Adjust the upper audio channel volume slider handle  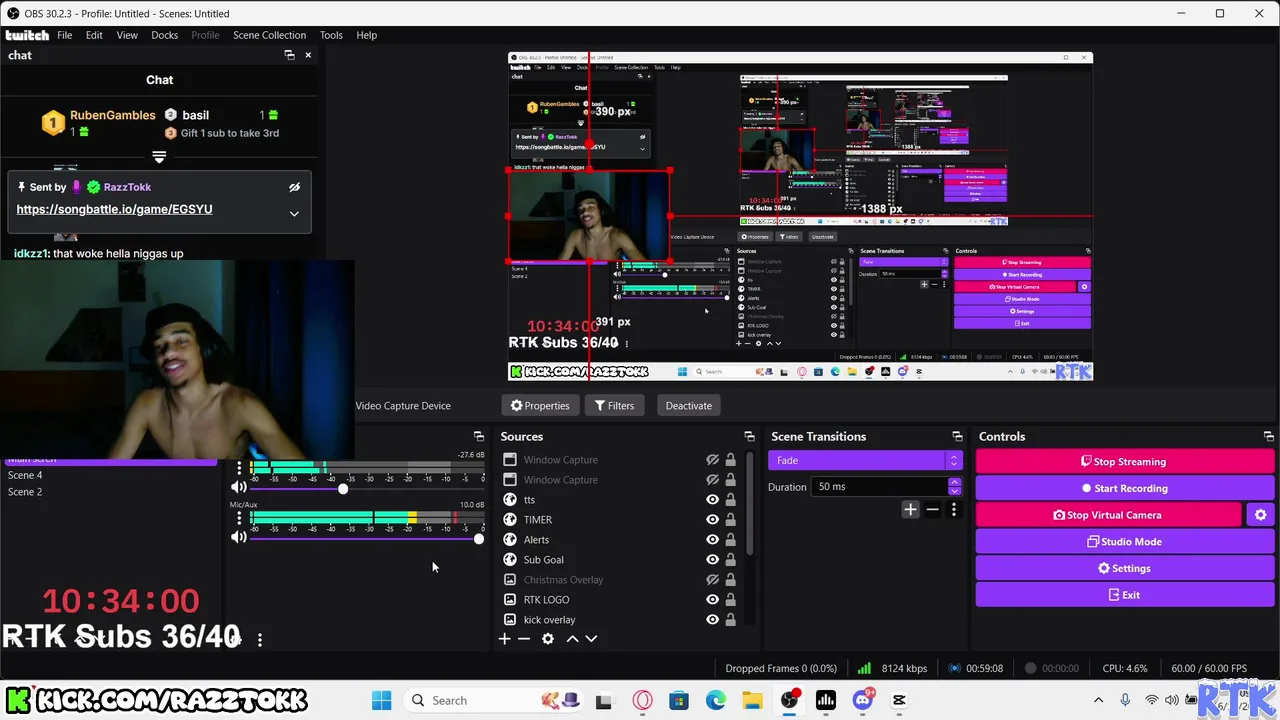pos(343,489)
